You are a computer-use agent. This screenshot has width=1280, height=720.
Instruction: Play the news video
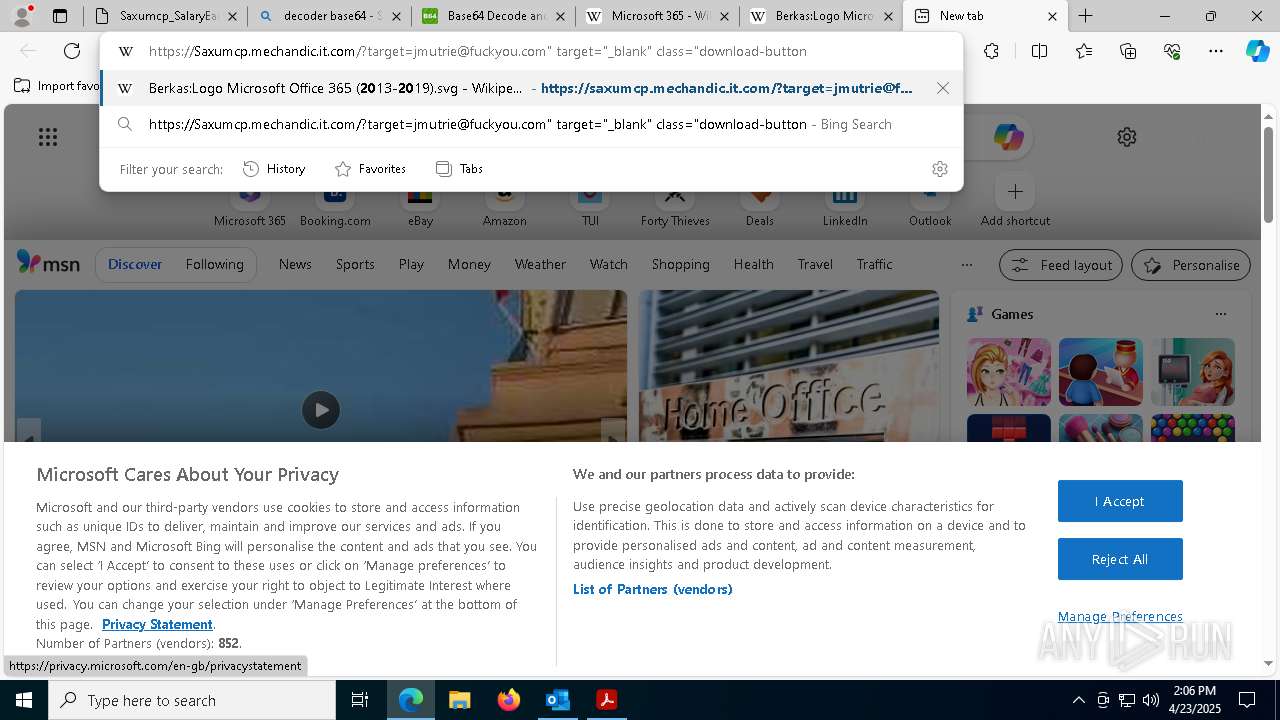click(321, 410)
